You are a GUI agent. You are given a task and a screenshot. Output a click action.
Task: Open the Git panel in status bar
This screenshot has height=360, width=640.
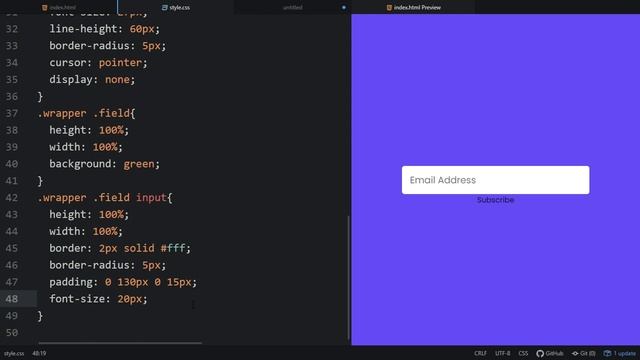583,353
